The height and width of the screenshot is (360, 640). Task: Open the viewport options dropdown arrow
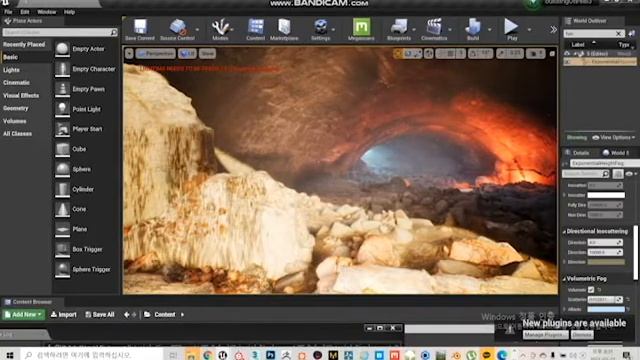[129, 53]
